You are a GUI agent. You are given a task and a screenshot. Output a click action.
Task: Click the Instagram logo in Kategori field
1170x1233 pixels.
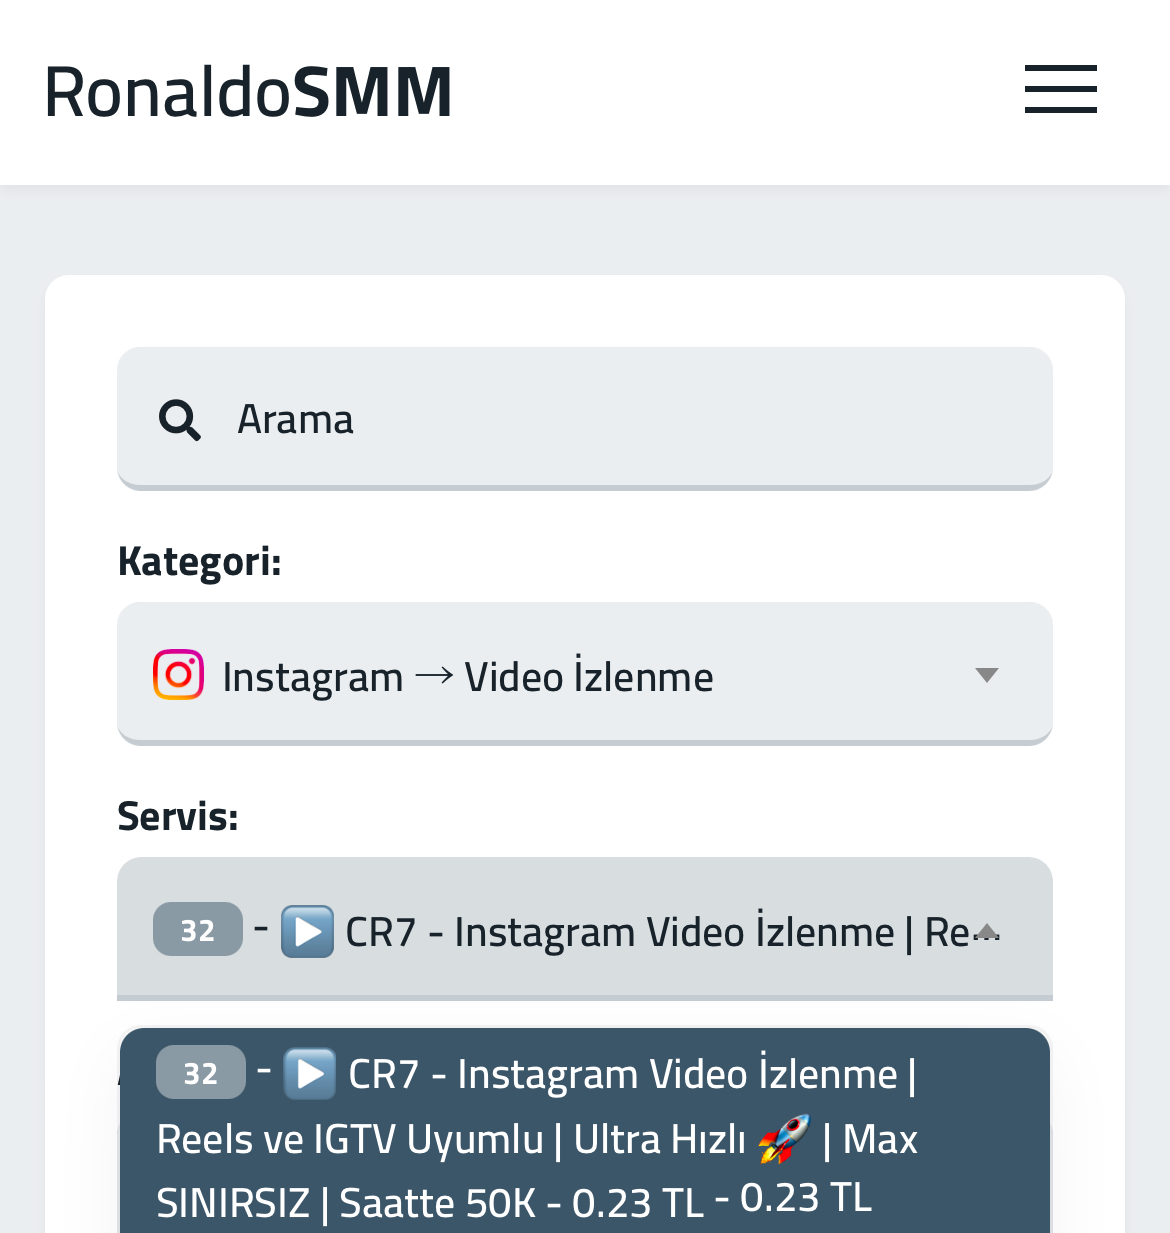(x=179, y=675)
